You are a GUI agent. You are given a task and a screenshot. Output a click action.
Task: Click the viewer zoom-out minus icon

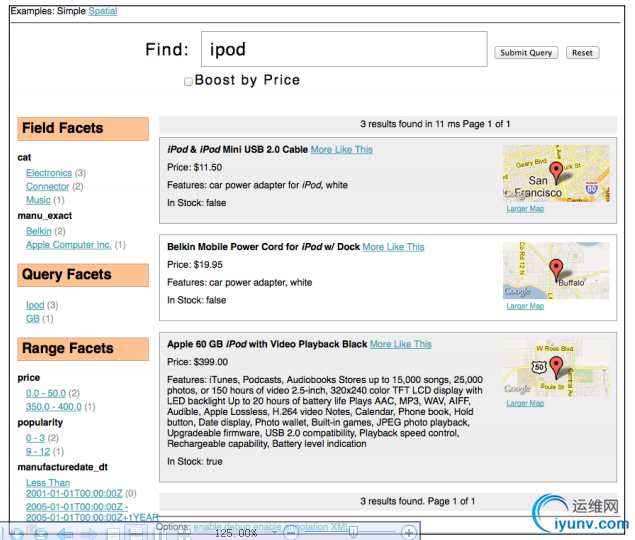(290, 533)
